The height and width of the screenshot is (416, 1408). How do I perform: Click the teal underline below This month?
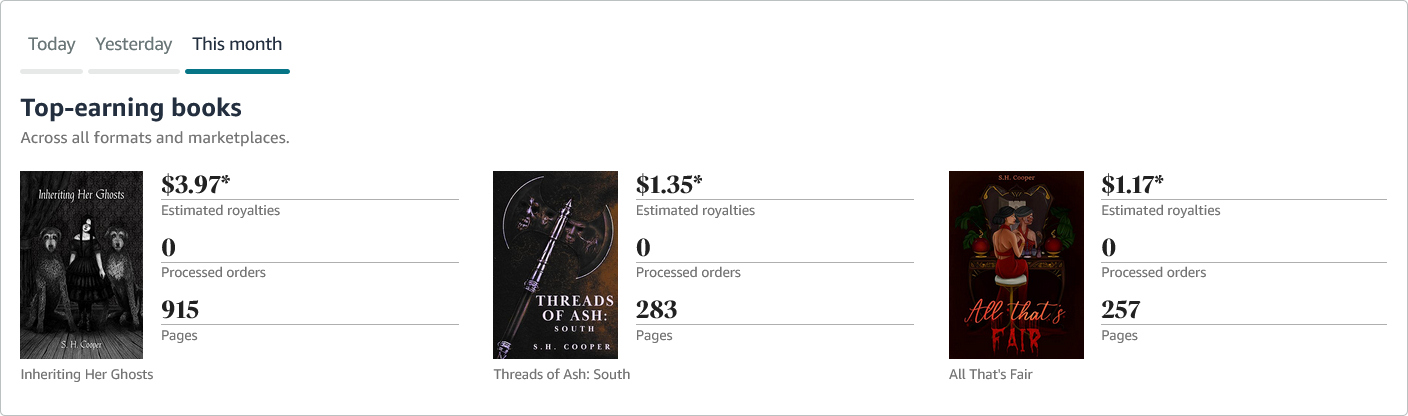(x=237, y=71)
